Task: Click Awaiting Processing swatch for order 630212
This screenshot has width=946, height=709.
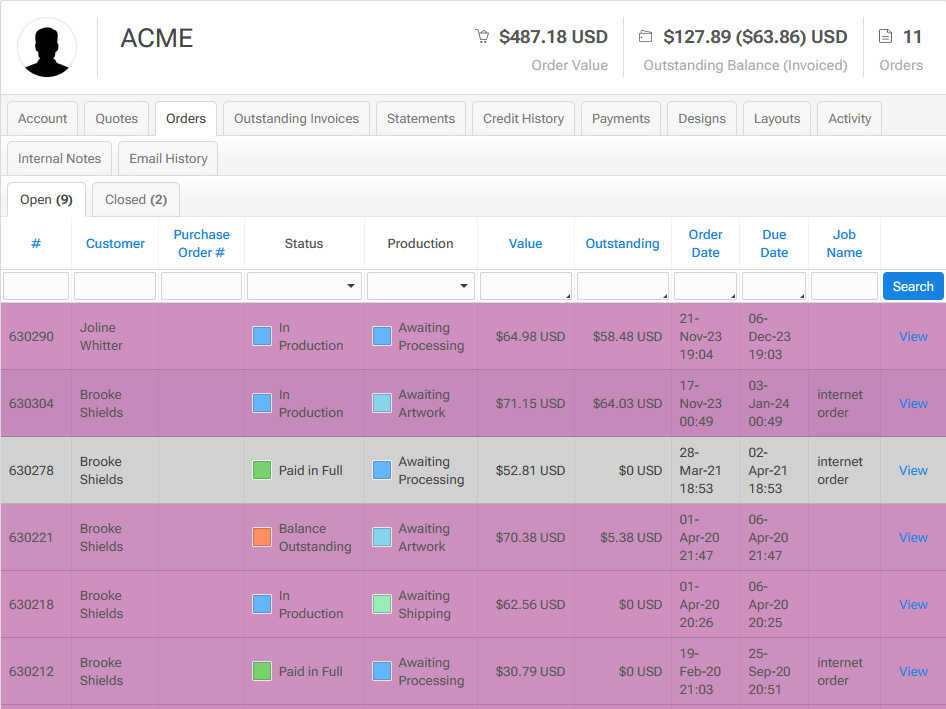Action: (x=382, y=671)
